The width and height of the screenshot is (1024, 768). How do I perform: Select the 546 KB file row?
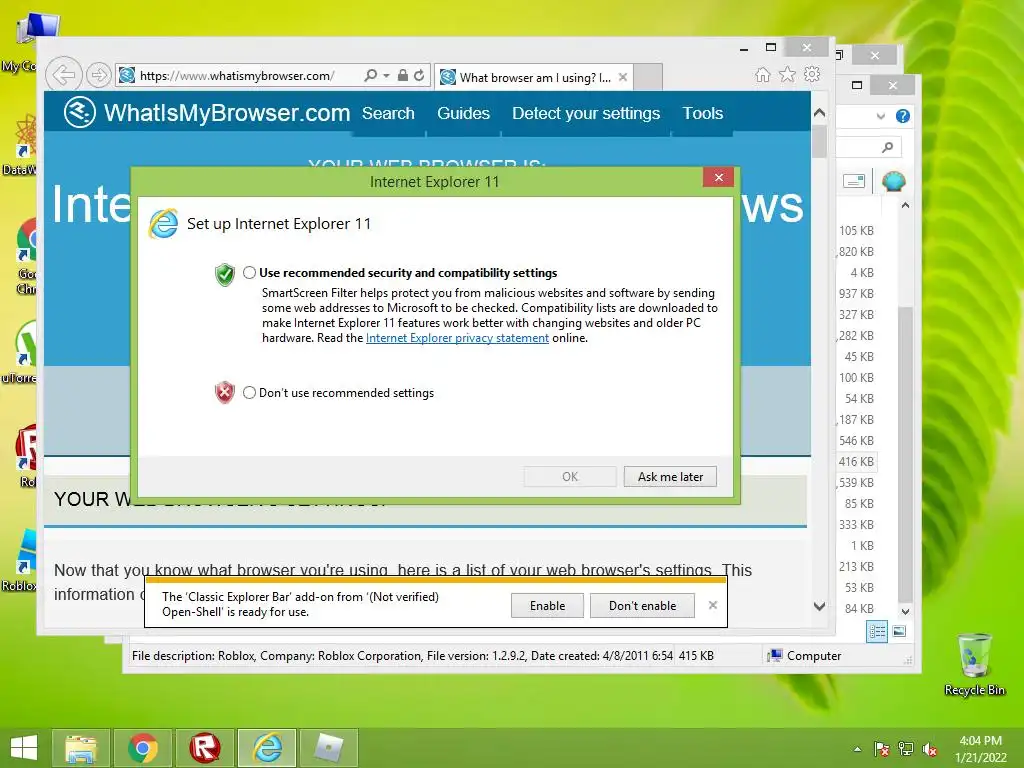(856, 441)
